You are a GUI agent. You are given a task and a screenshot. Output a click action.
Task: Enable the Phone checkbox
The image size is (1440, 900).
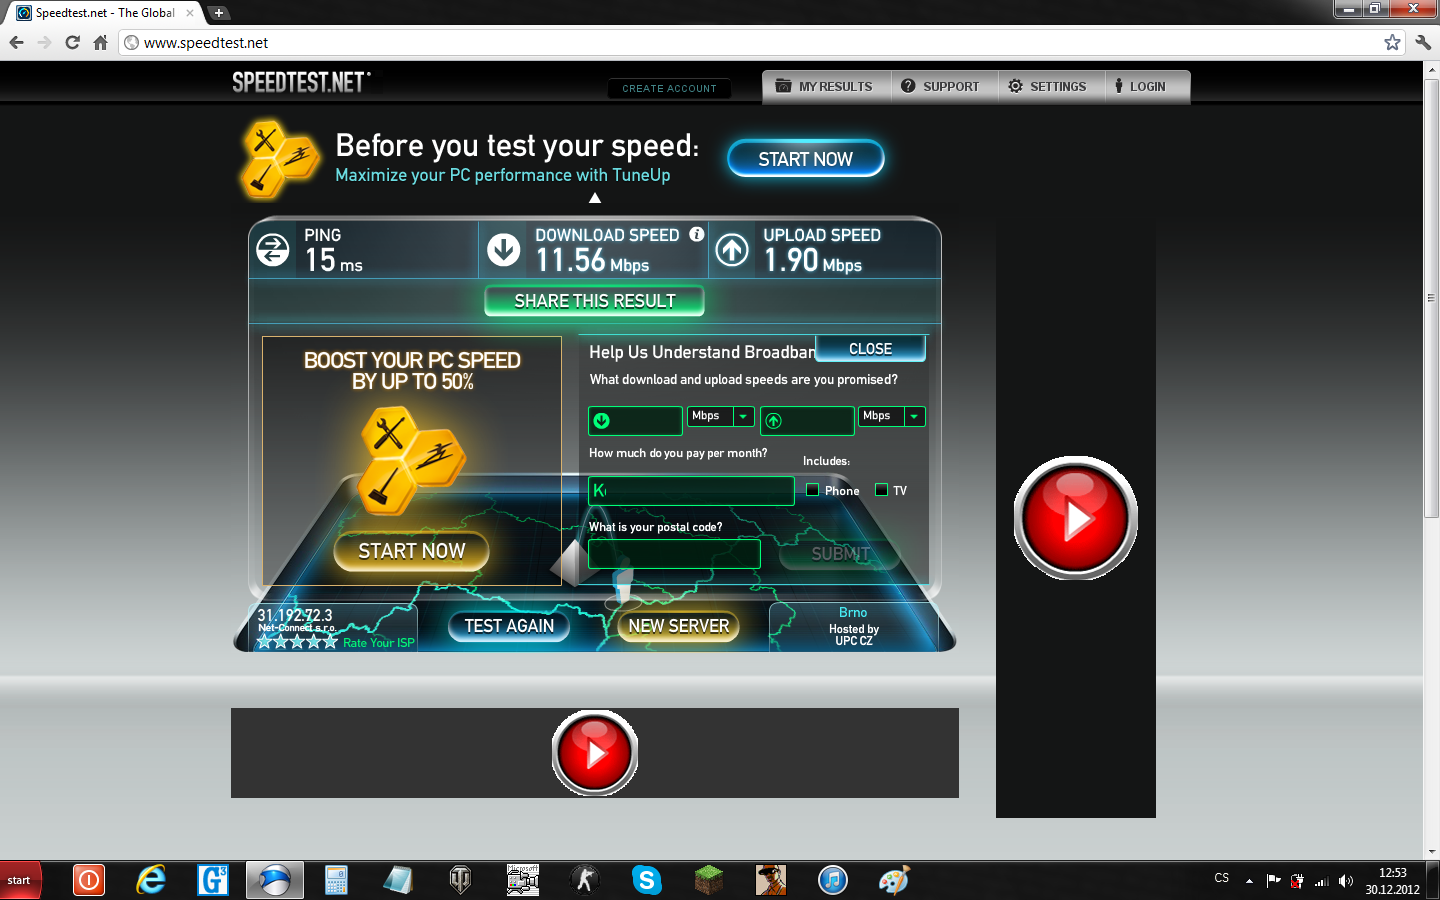tap(813, 490)
